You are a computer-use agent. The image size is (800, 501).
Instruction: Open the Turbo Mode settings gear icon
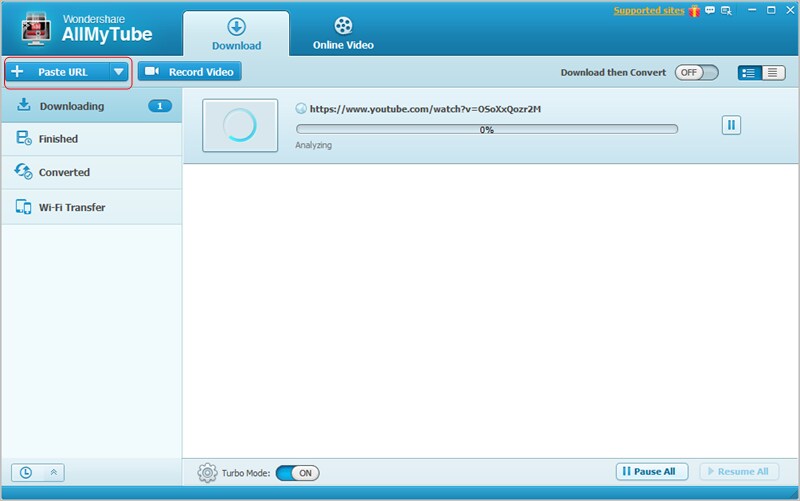click(207, 473)
